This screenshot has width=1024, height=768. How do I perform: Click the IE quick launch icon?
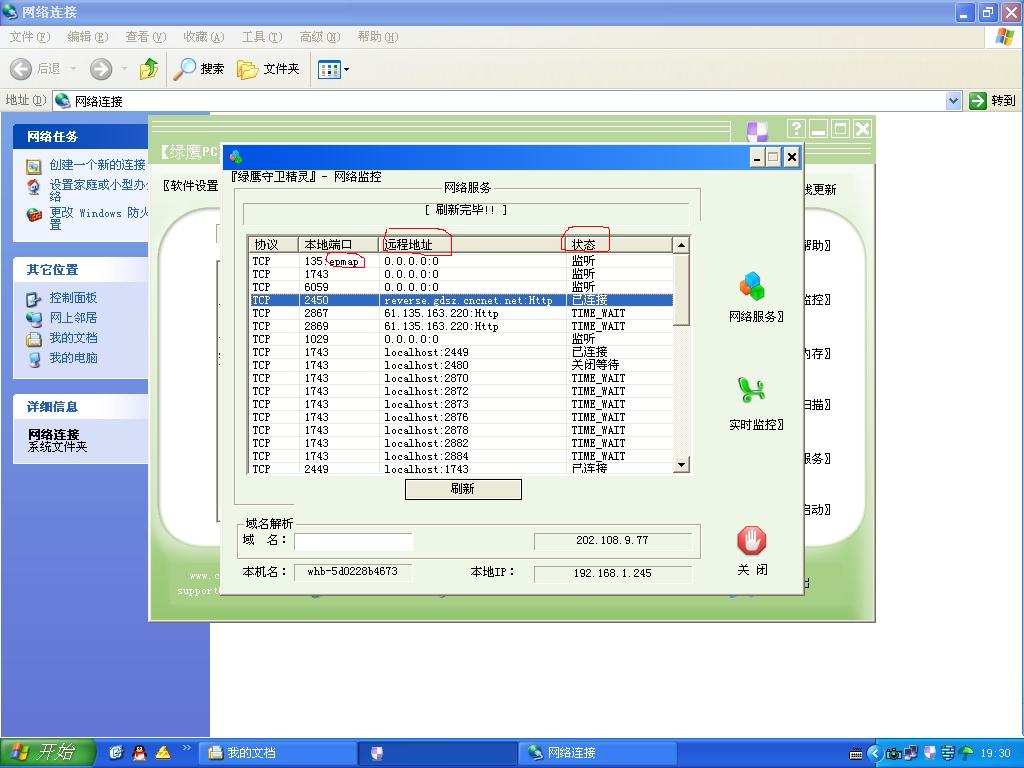pyautogui.click(x=116, y=753)
